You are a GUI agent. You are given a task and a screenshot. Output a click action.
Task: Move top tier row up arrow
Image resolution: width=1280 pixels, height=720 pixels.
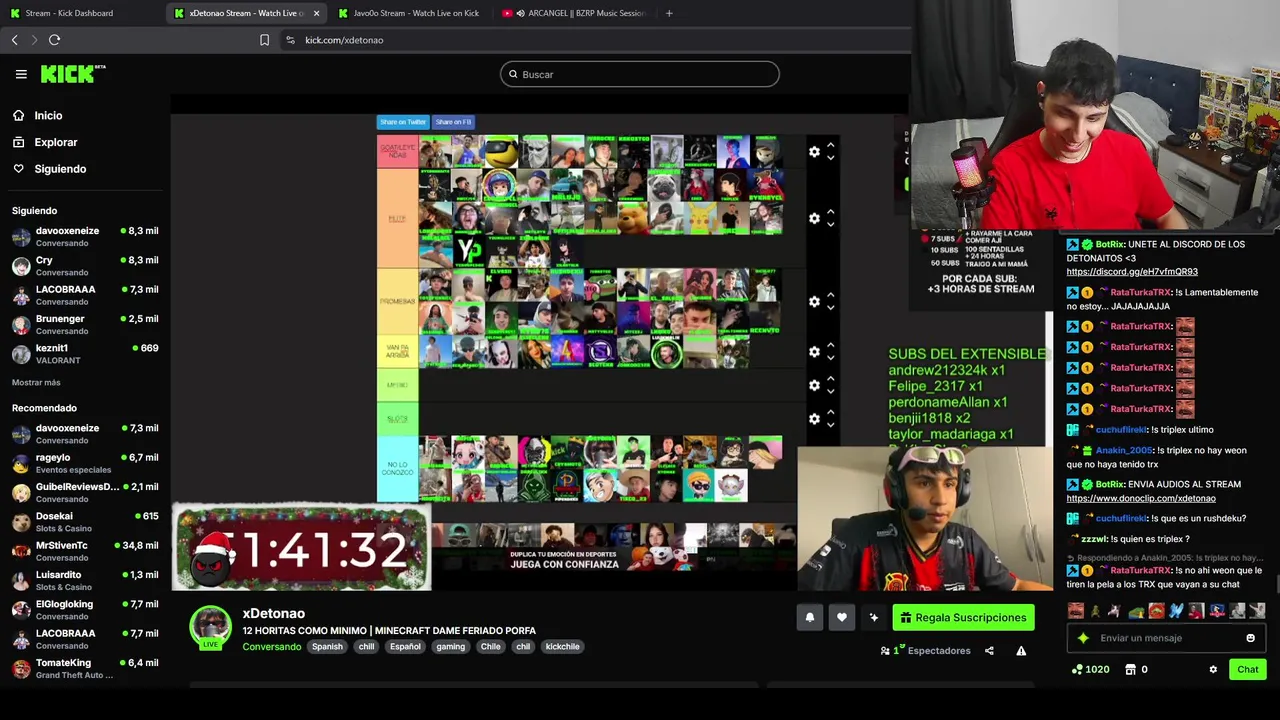point(830,146)
